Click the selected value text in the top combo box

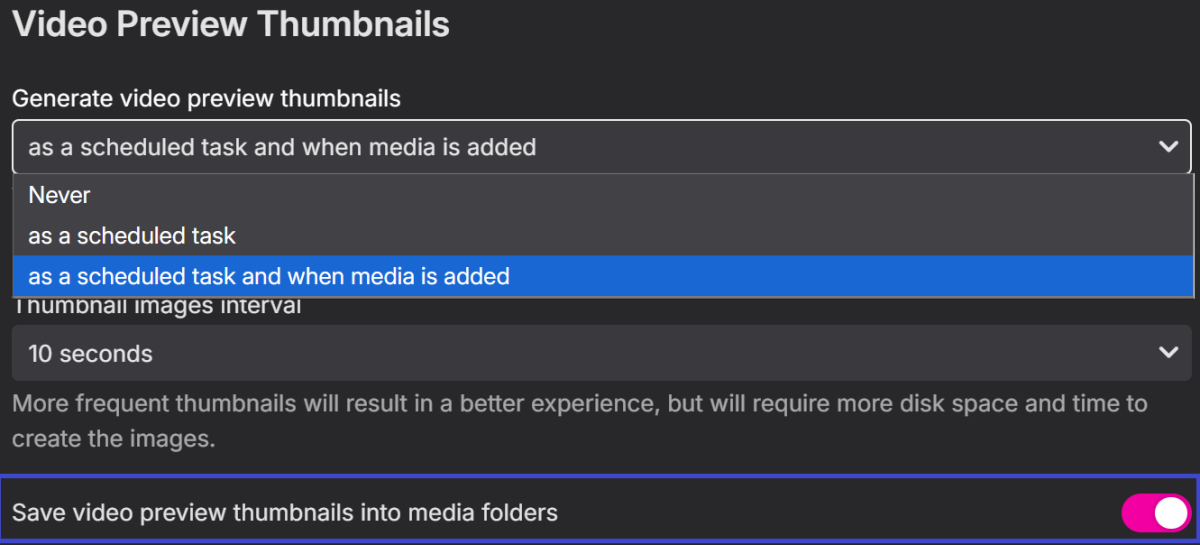(x=282, y=147)
